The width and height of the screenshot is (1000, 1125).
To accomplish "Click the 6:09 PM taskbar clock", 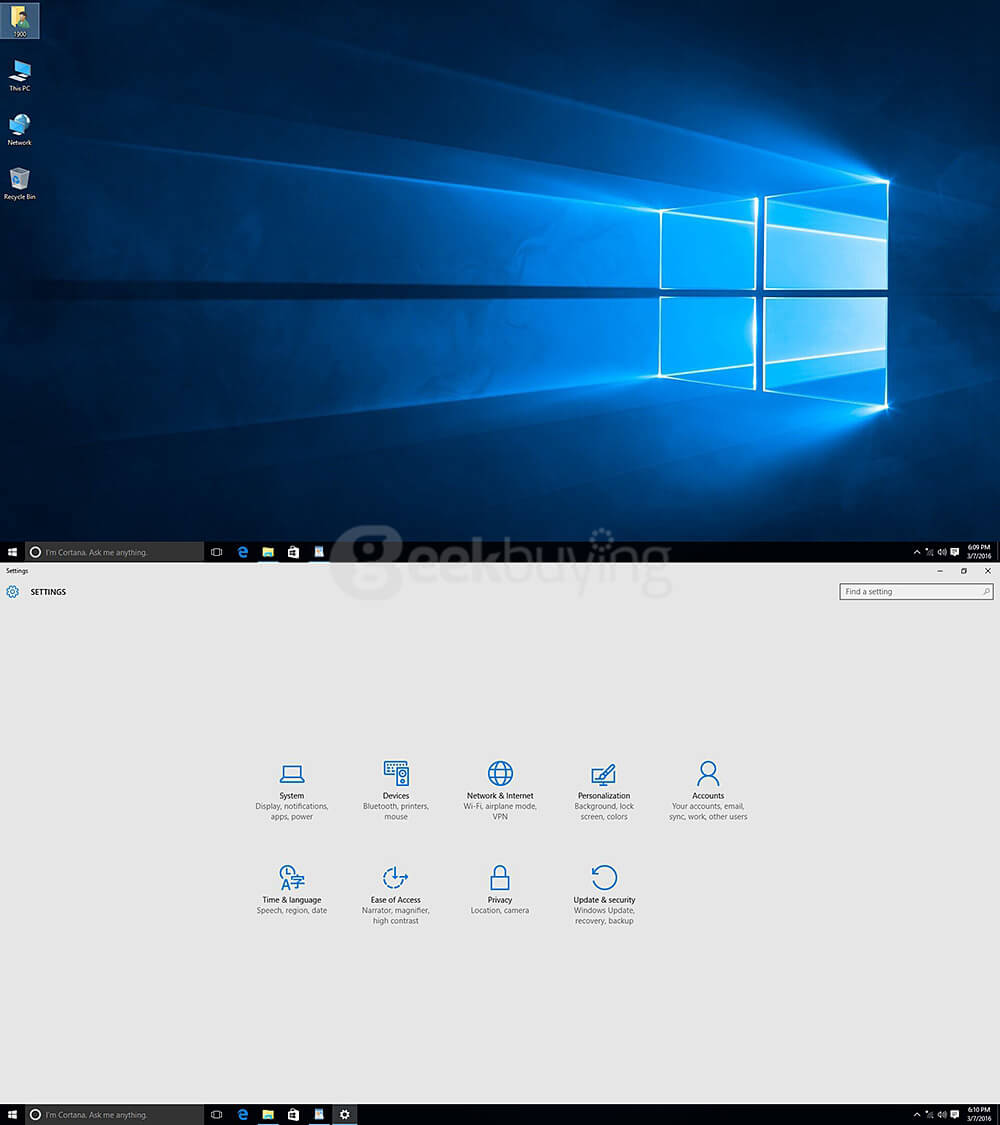I will [x=978, y=552].
